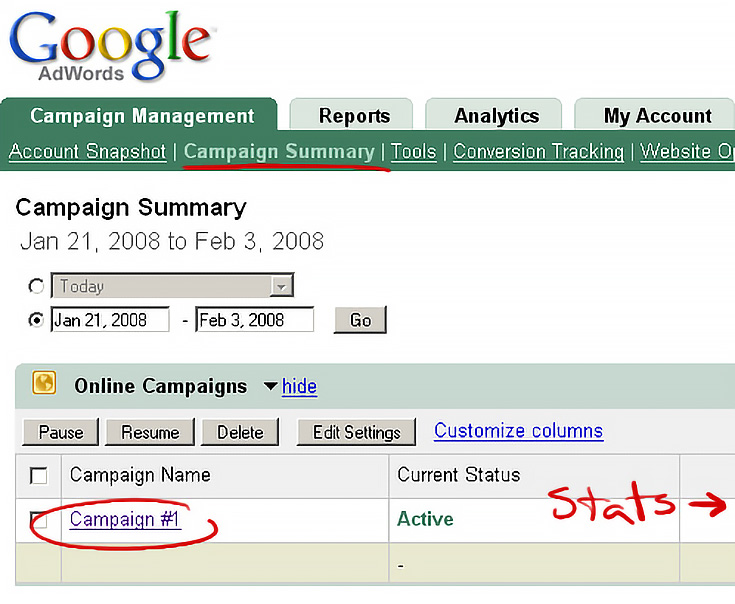Screen dimensions: 735x604
Task: Click the Go button for the date range
Action: tap(360, 320)
